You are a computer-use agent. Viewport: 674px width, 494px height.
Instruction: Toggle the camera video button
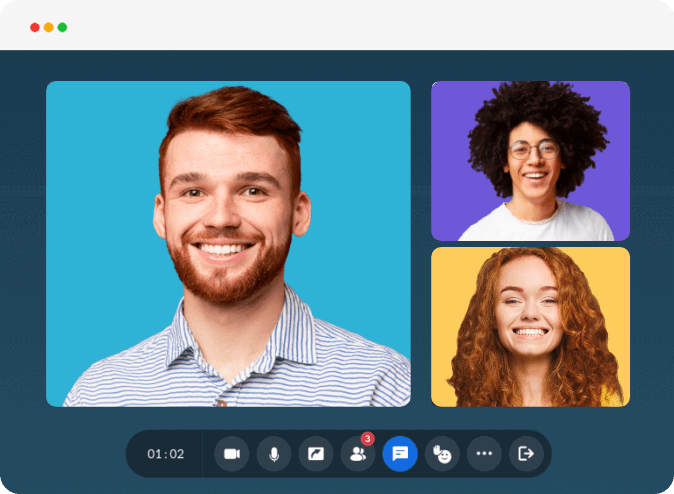coord(232,454)
